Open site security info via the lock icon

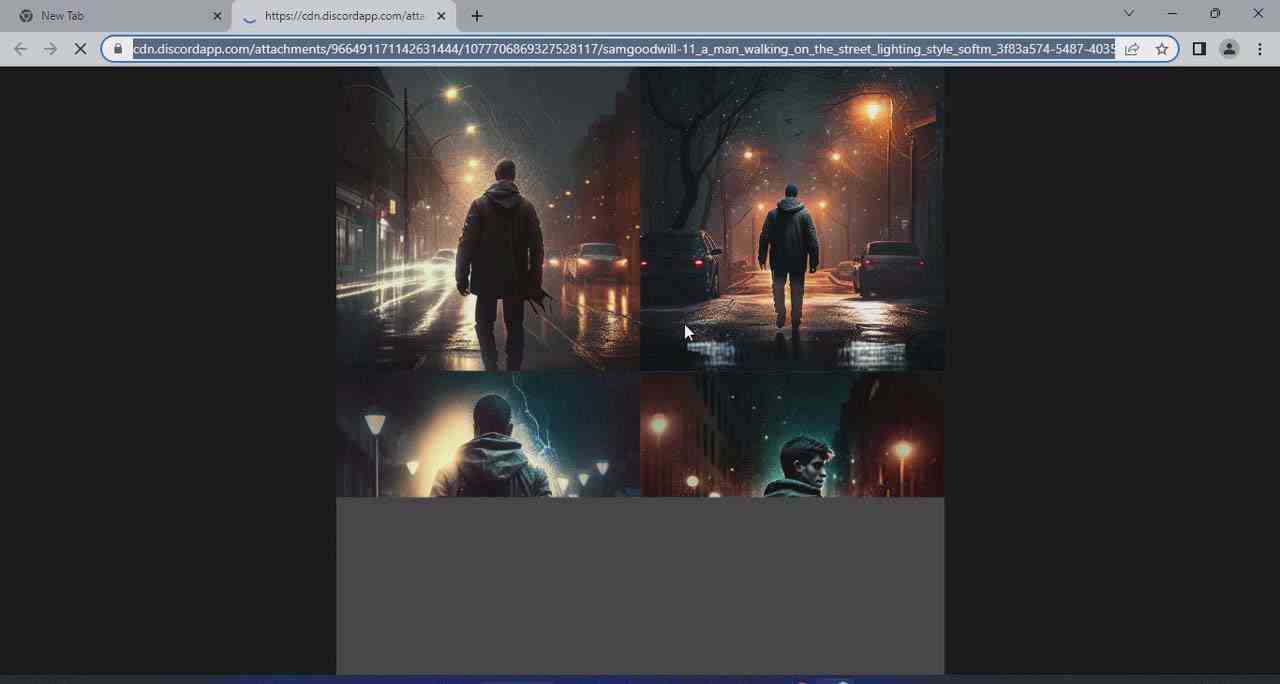(117, 48)
